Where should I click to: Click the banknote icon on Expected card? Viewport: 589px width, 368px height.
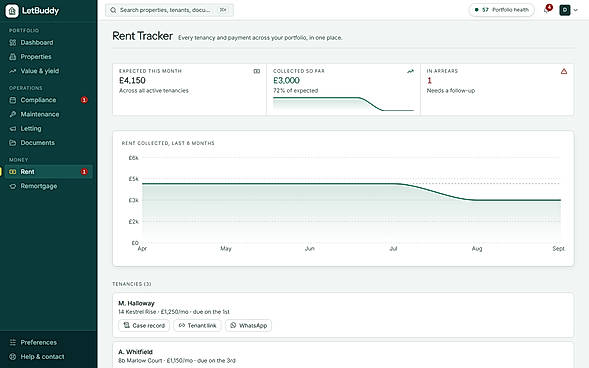[x=257, y=71]
